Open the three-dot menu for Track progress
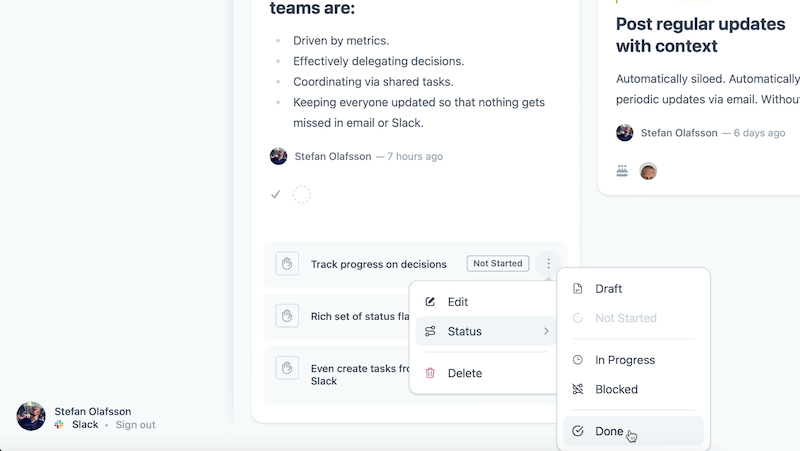The width and height of the screenshot is (800, 451). (548, 264)
